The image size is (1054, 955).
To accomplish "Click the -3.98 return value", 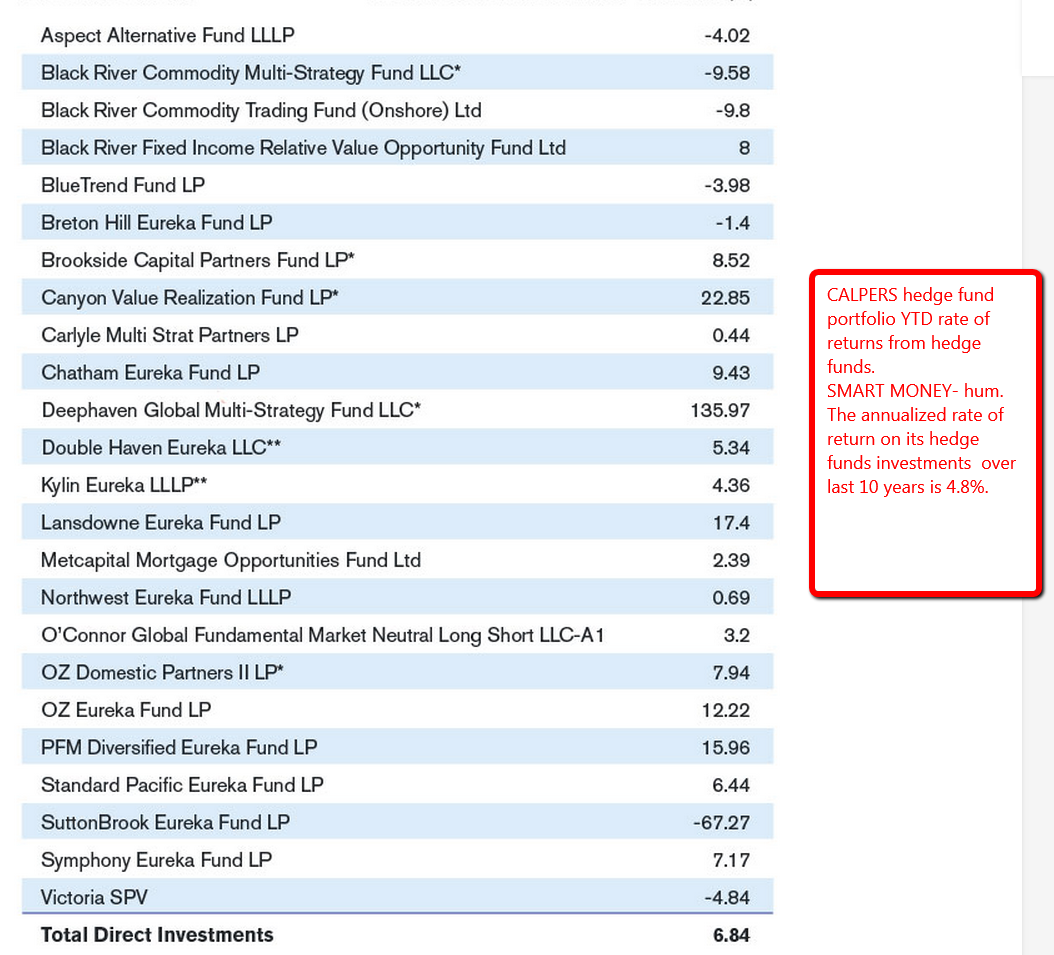I will pyautogui.click(x=727, y=185).
